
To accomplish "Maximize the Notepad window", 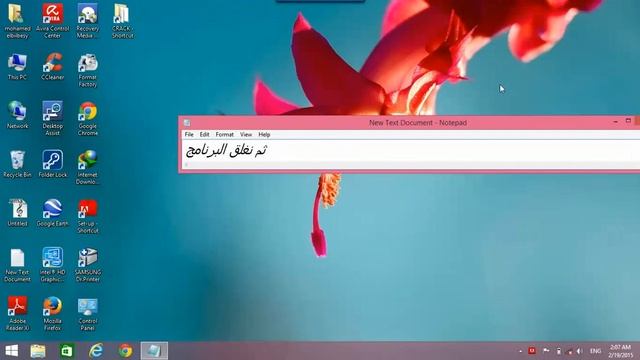I will tap(628, 121).
